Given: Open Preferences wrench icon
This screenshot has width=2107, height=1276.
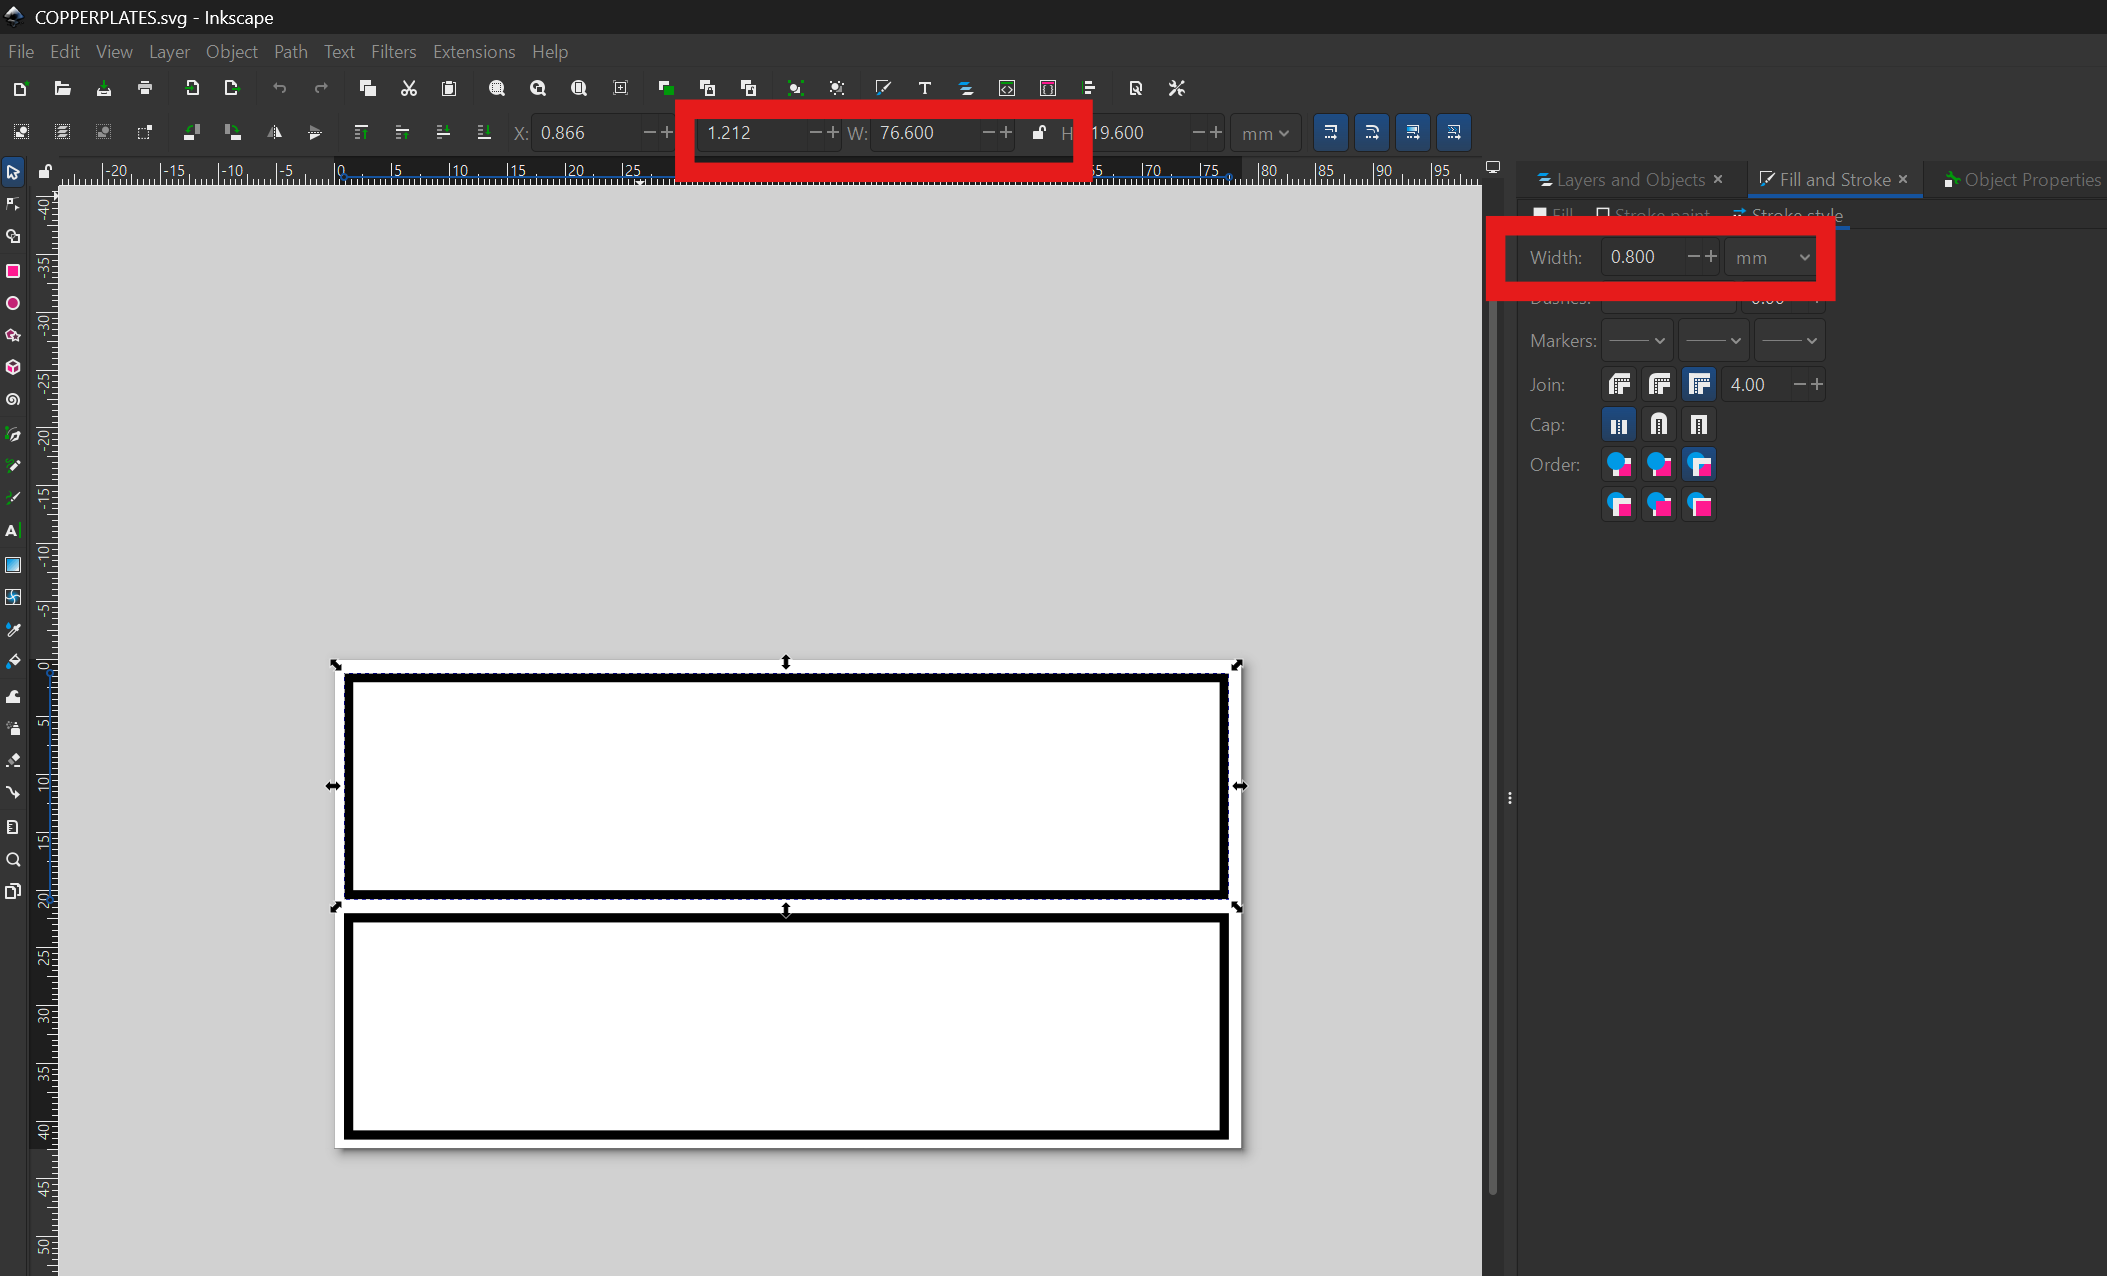Looking at the screenshot, I should tap(1177, 88).
